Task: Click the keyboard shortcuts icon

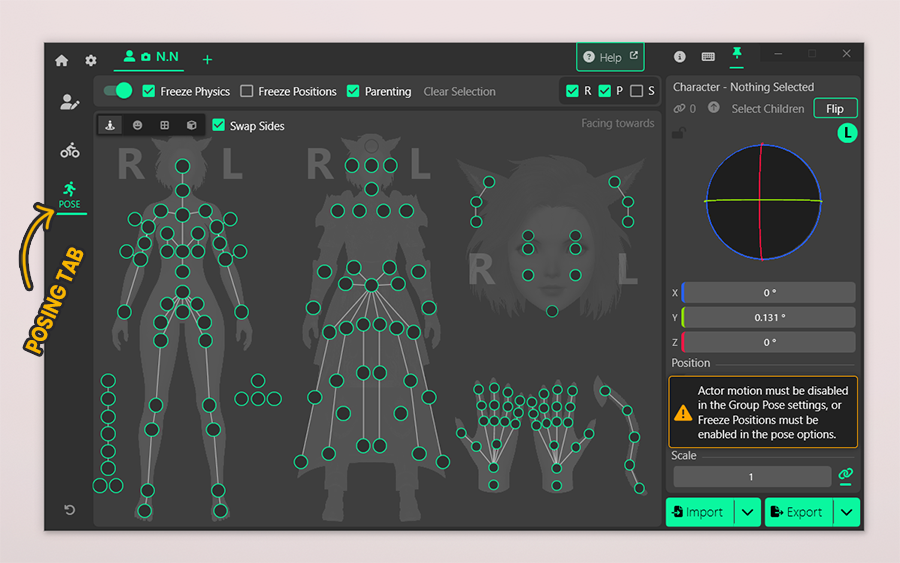Action: click(708, 57)
